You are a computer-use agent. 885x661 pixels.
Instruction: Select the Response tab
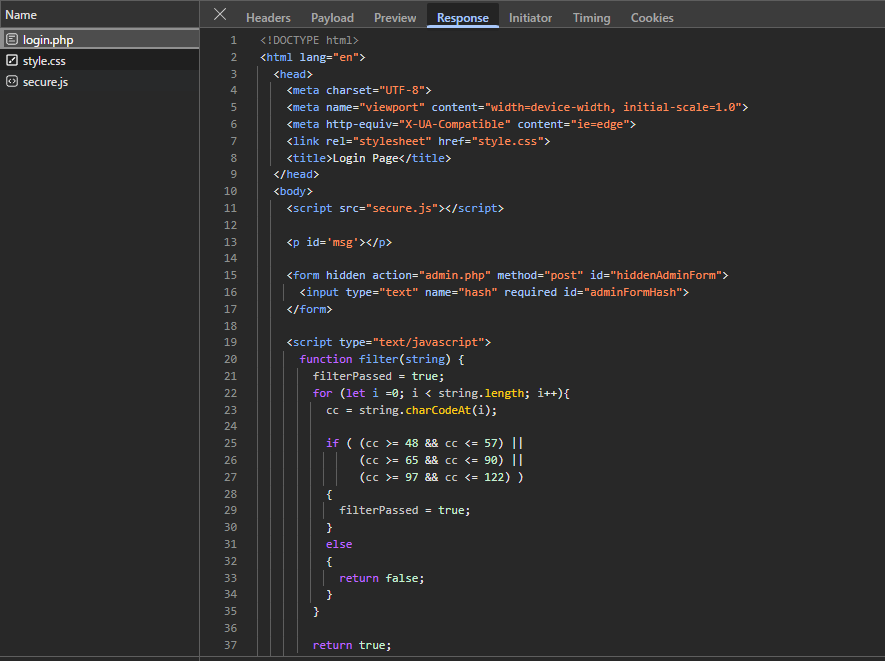pyautogui.click(x=463, y=18)
